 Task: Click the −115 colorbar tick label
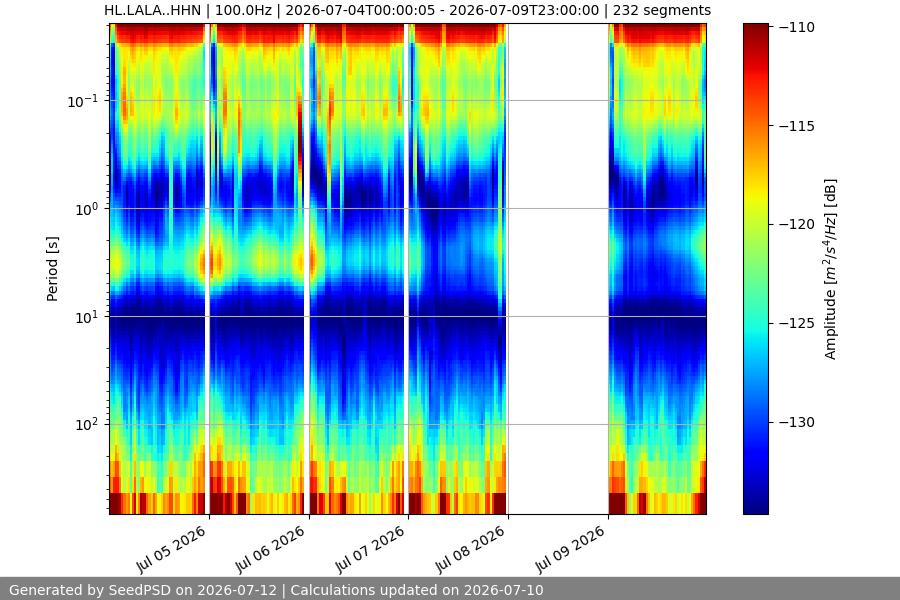click(x=797, y=126)
